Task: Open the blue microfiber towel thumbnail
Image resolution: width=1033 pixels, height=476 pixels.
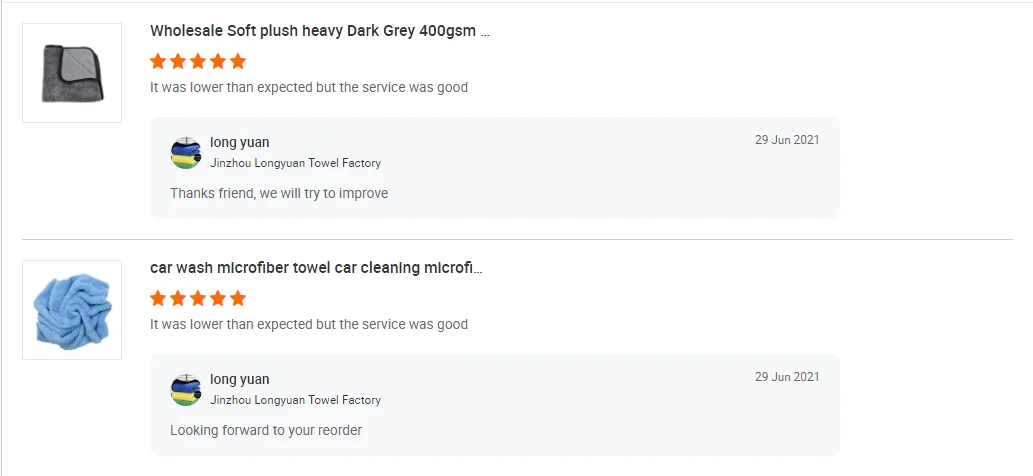Action: [x=72, y=310]
